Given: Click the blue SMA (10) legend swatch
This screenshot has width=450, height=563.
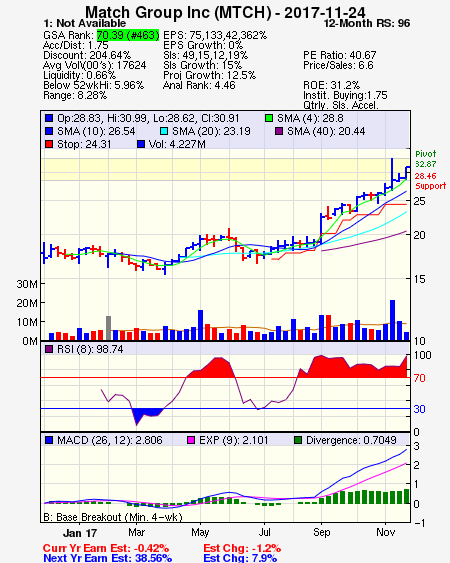Looking at the screenshot, I should (49, 131).
